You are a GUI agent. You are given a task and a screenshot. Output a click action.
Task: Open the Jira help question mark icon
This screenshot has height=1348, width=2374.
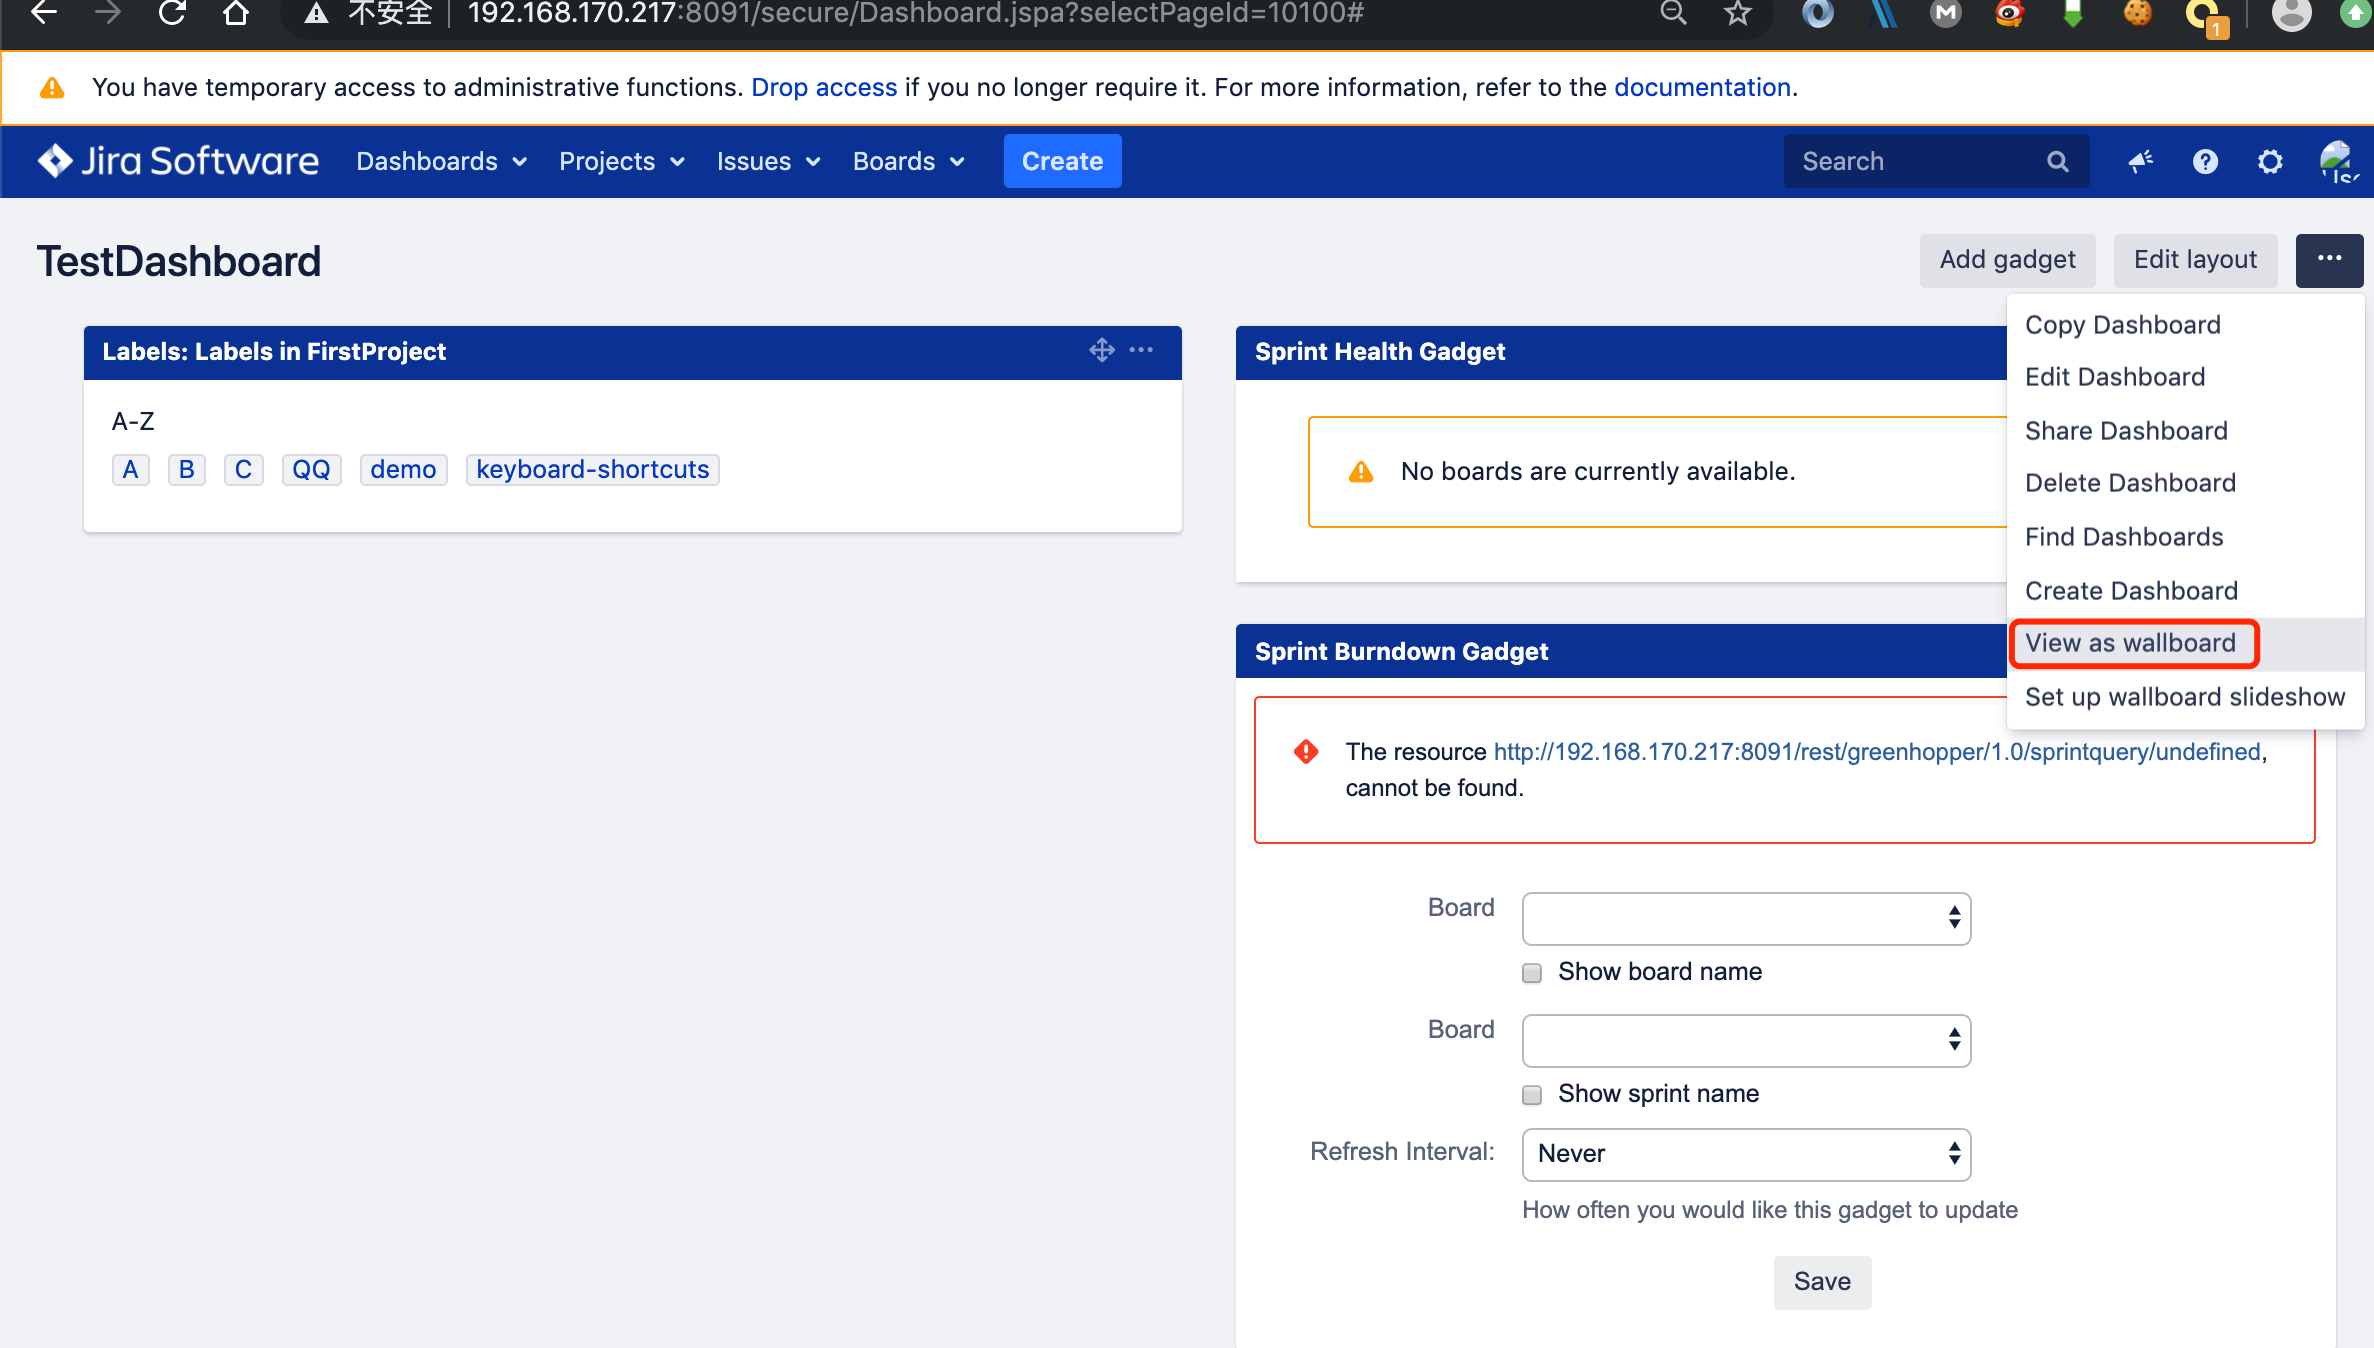[x=2205, y=161]
